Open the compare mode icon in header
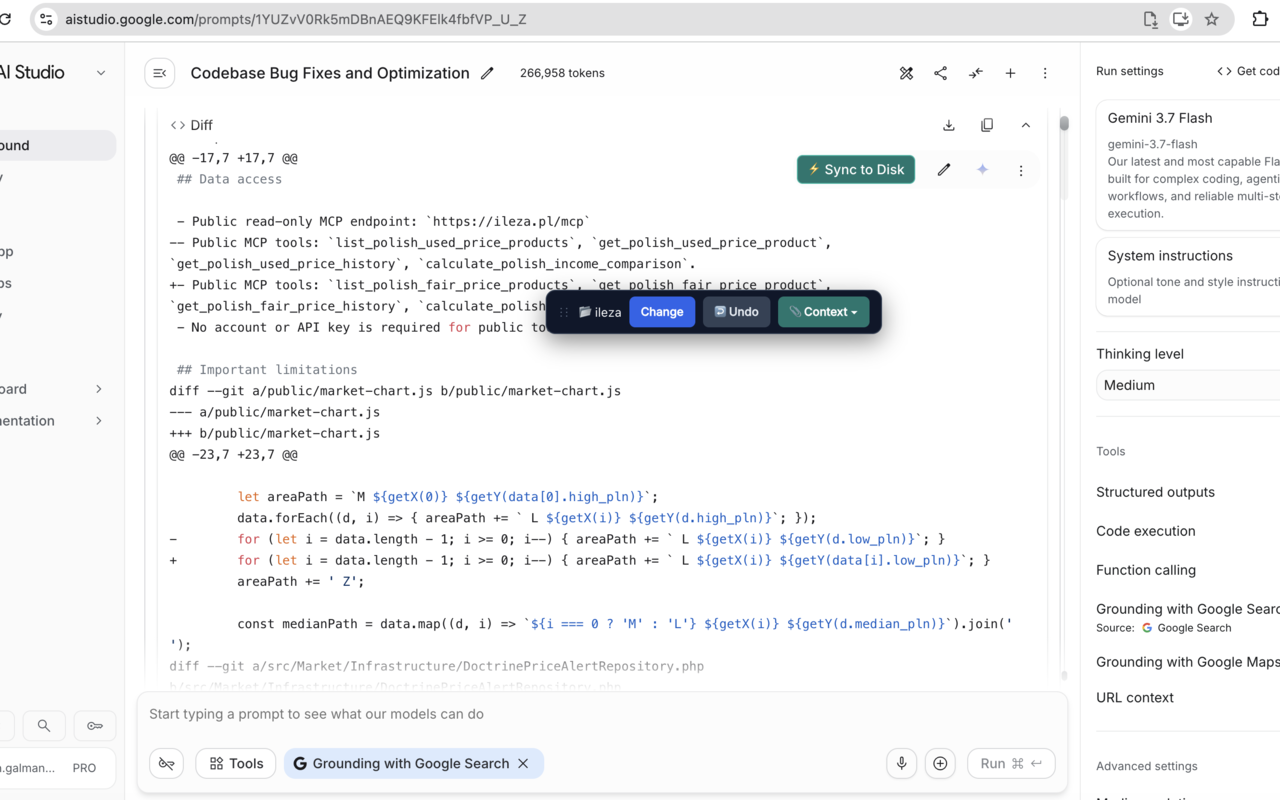Screen dimensions: 1280x800 coord(906,73)
